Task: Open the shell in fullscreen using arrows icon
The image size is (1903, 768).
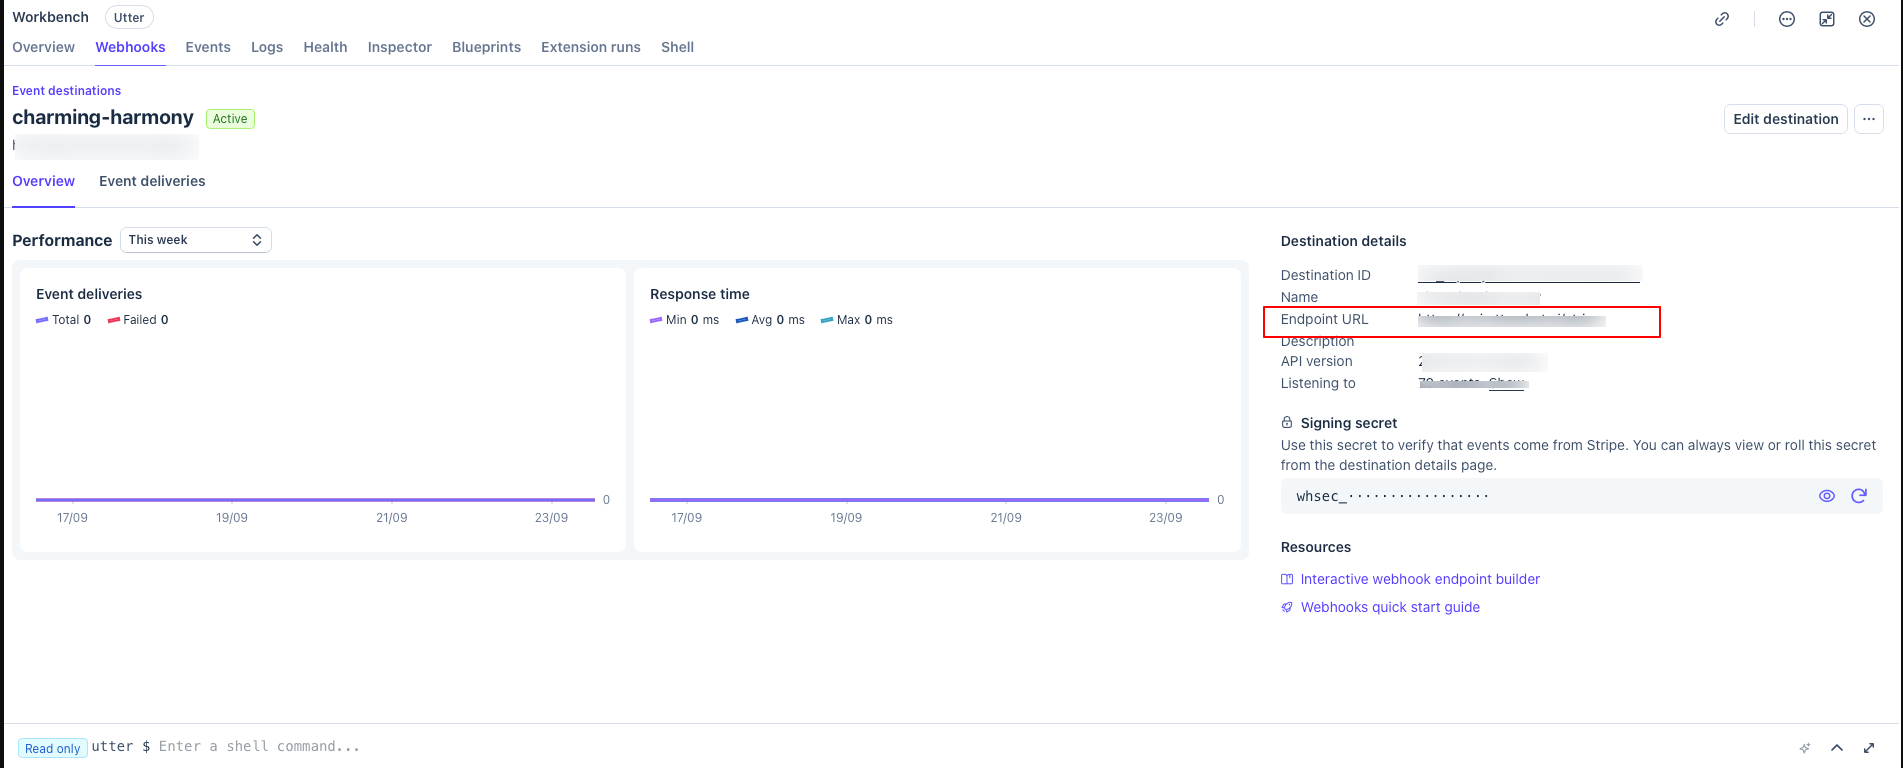Action: pyautogui.click(x=1869, y=748)
